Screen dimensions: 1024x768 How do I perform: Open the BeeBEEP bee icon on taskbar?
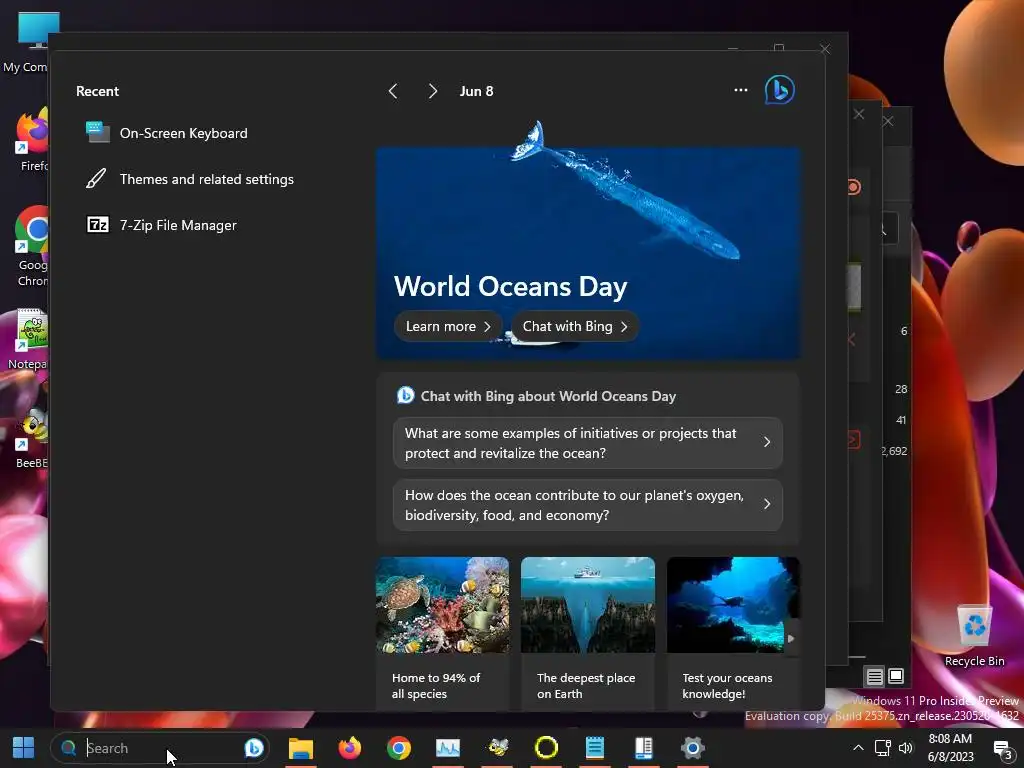(x=498, y=748)
